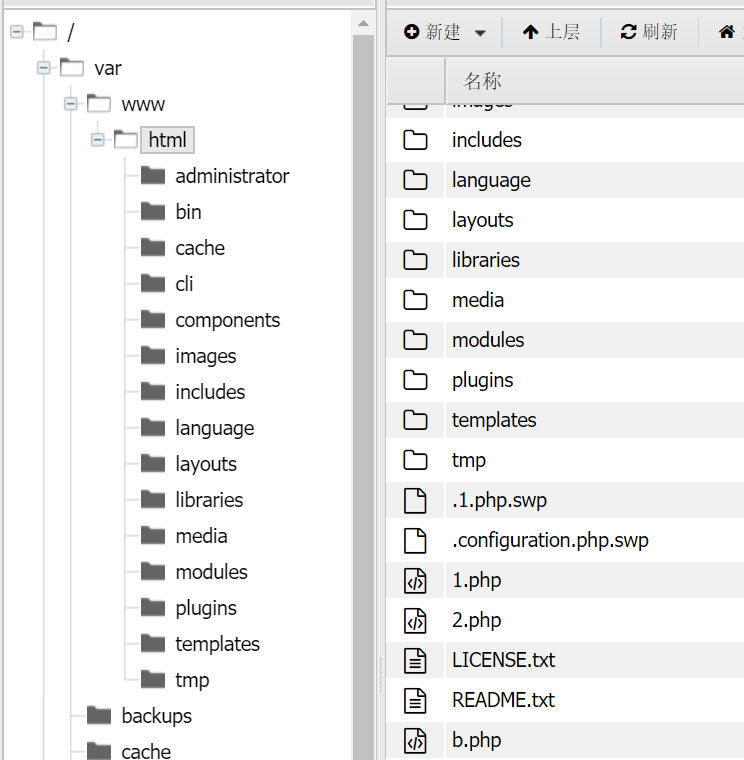Select the 1.php file name

(x=476, y=581)
